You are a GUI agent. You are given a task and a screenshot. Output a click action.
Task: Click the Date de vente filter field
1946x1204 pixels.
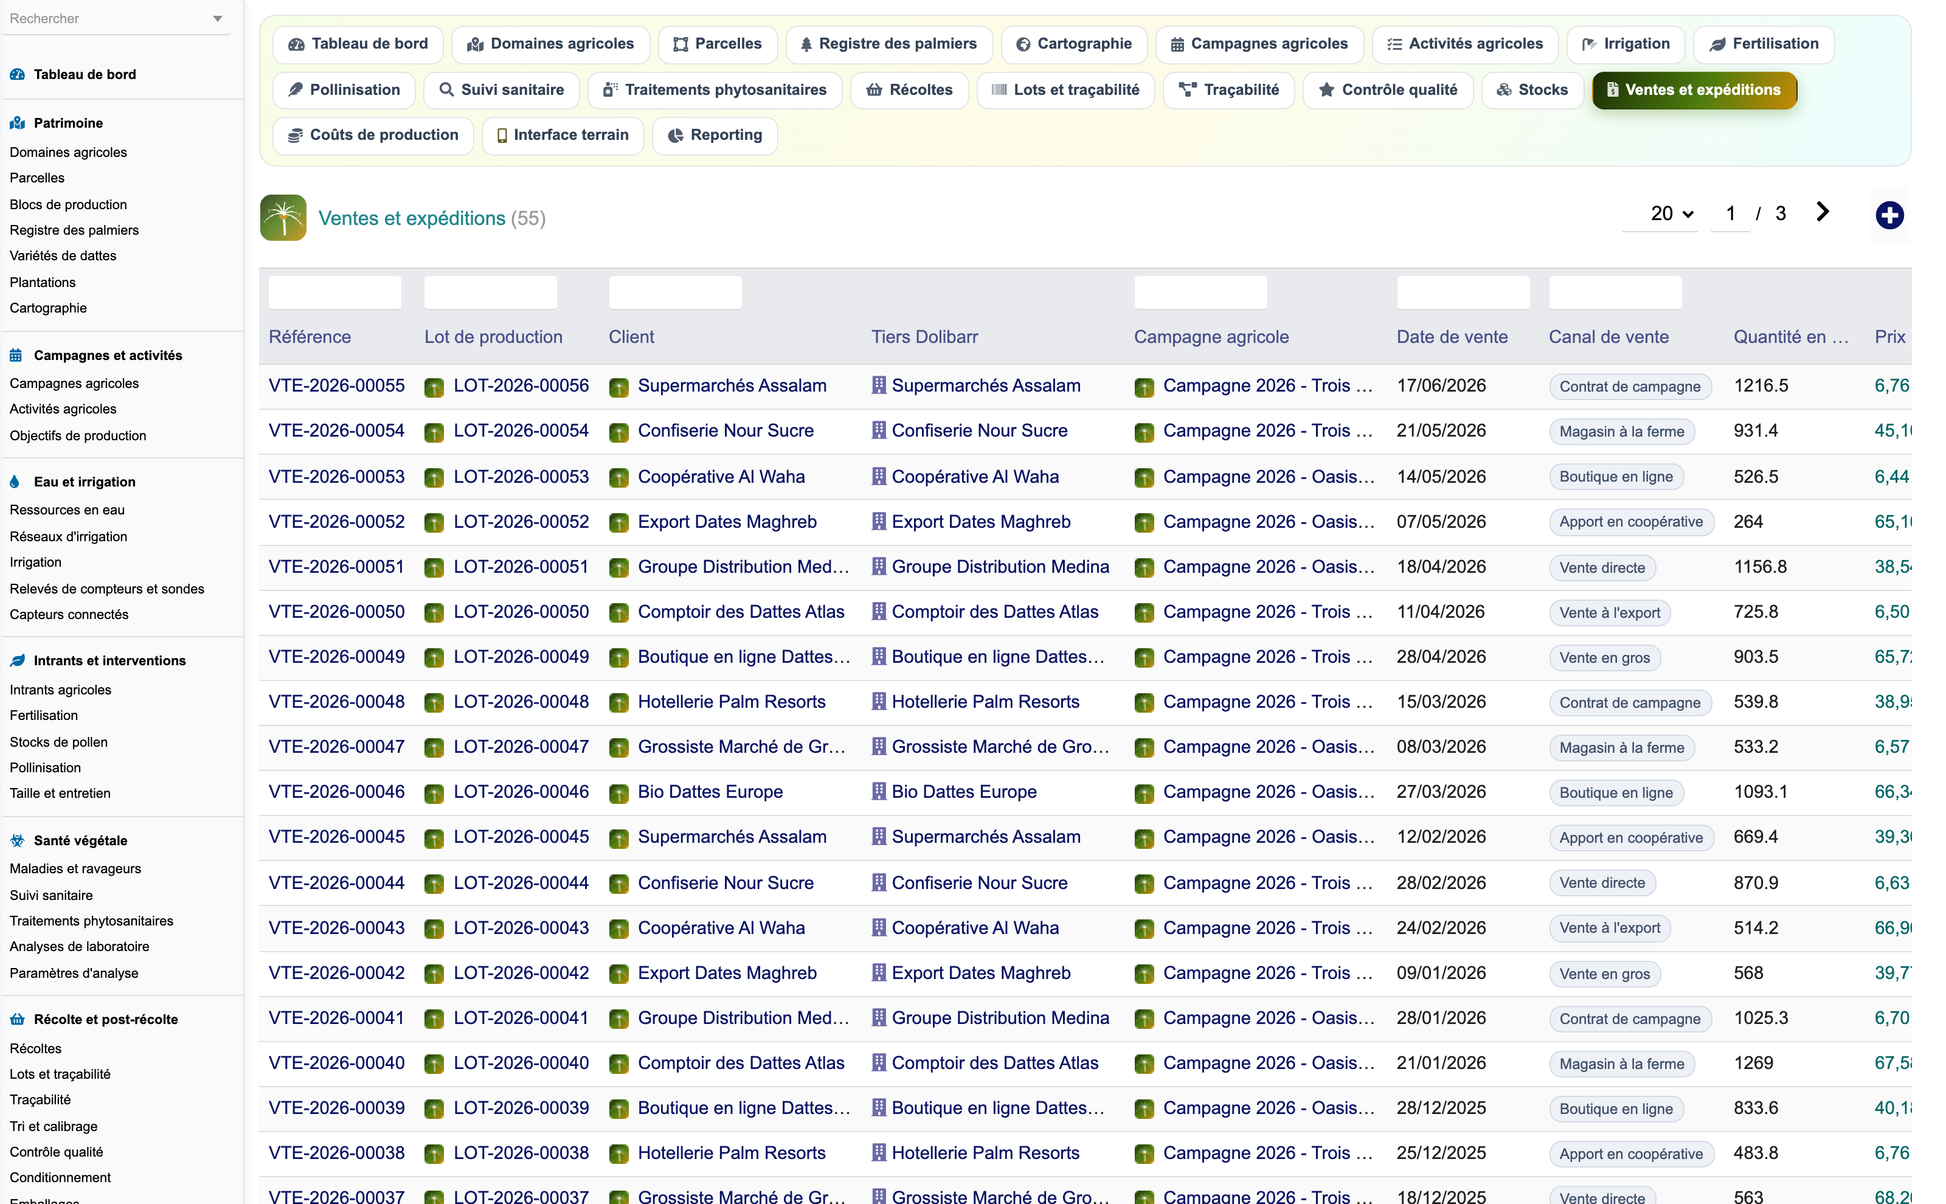(x=1463, y=292)
